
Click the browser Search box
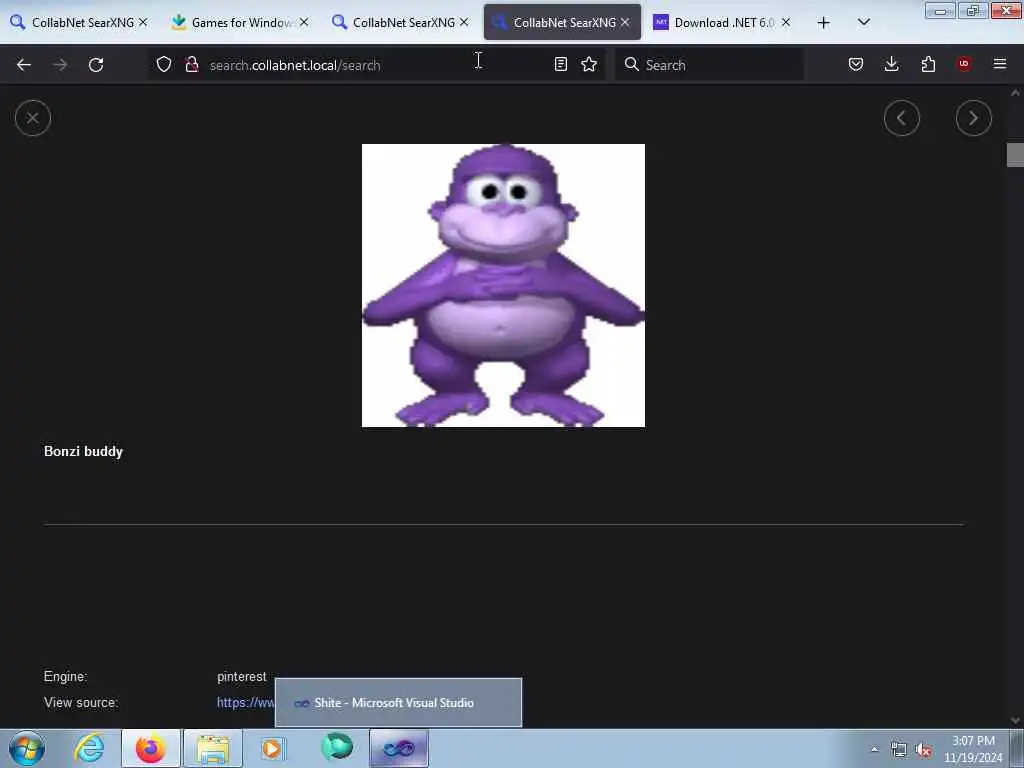[x=709, y=65]
